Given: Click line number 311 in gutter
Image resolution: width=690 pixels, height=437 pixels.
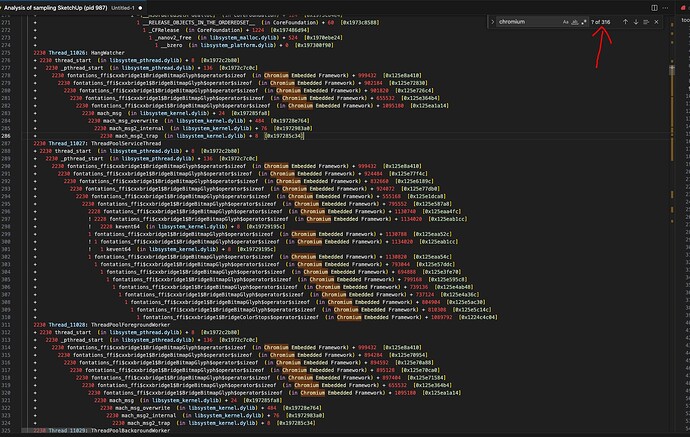Looking at the screenshot, I should 6,325.
